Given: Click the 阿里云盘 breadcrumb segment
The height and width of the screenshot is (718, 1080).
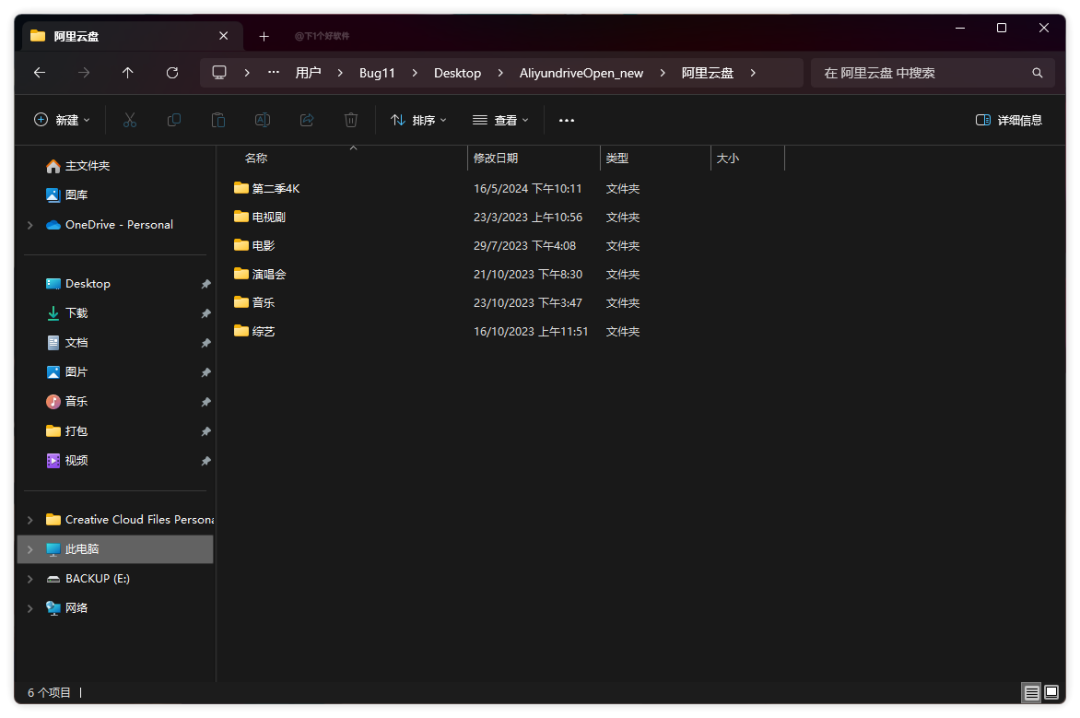Looking at the screenshot, I should [707, 72].
